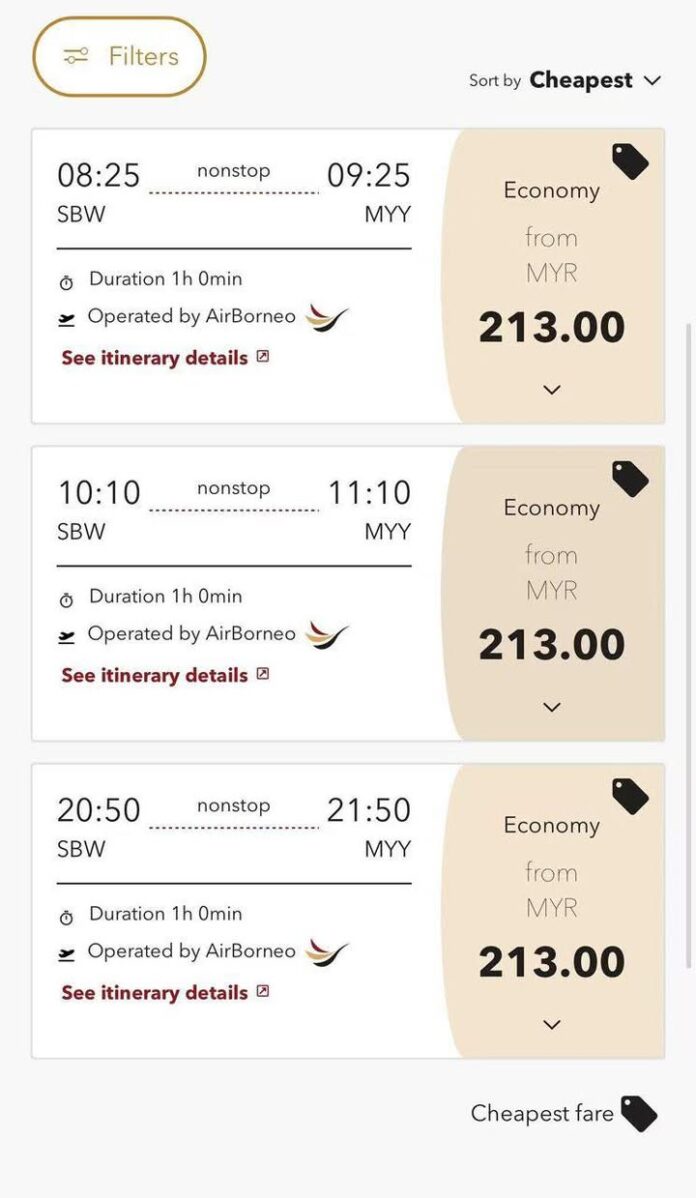Click the duration clock icon on 08:25 flight
The image size is (696, 1198).
[67, 283]
